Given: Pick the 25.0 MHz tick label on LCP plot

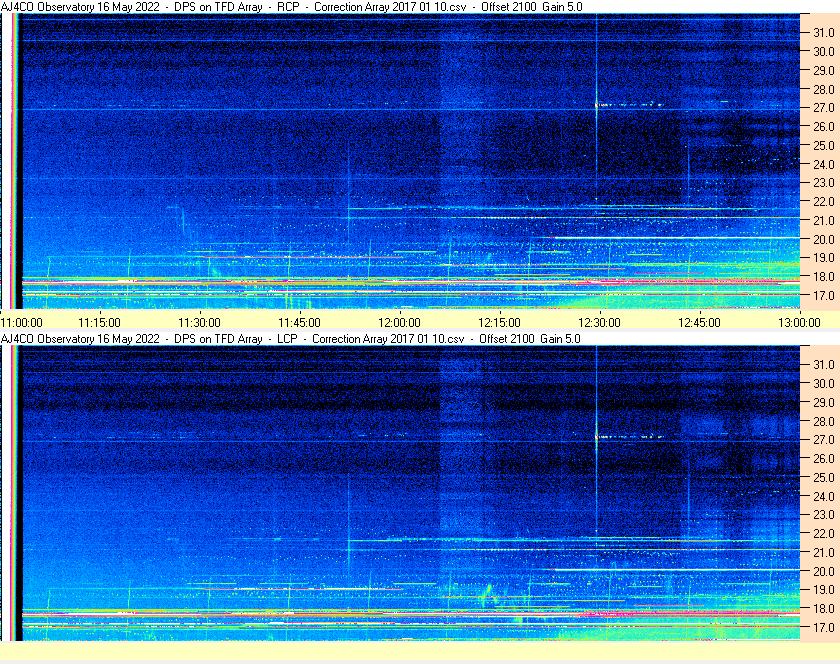Looking at the screenshot, I should point(824,478).
